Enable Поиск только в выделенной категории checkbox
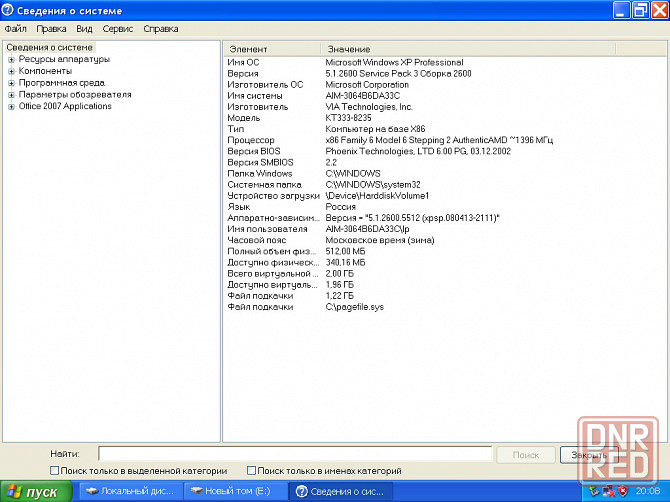 (x=54, y=470)
